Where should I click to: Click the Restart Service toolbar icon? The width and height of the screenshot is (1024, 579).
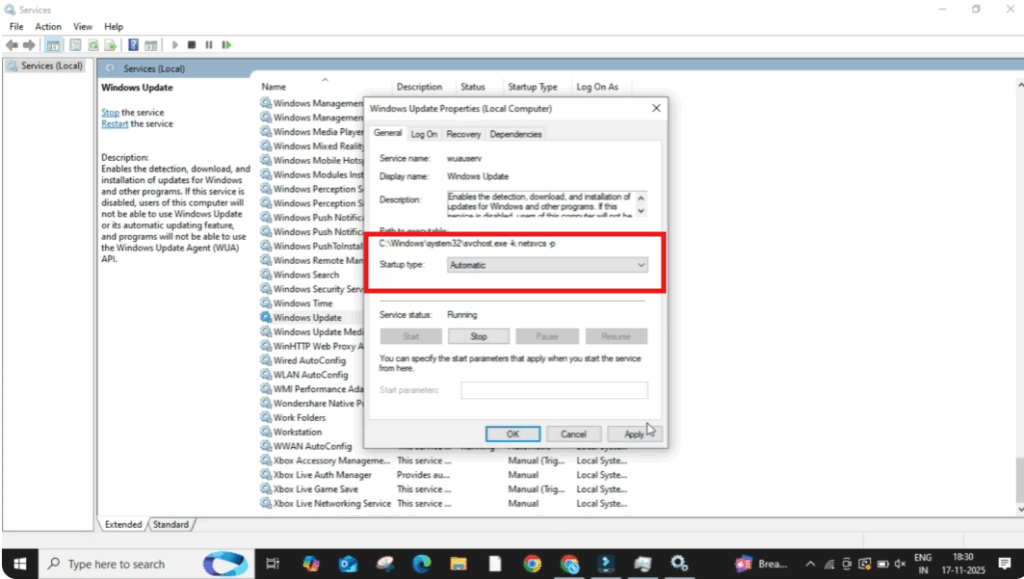point(227,45)
